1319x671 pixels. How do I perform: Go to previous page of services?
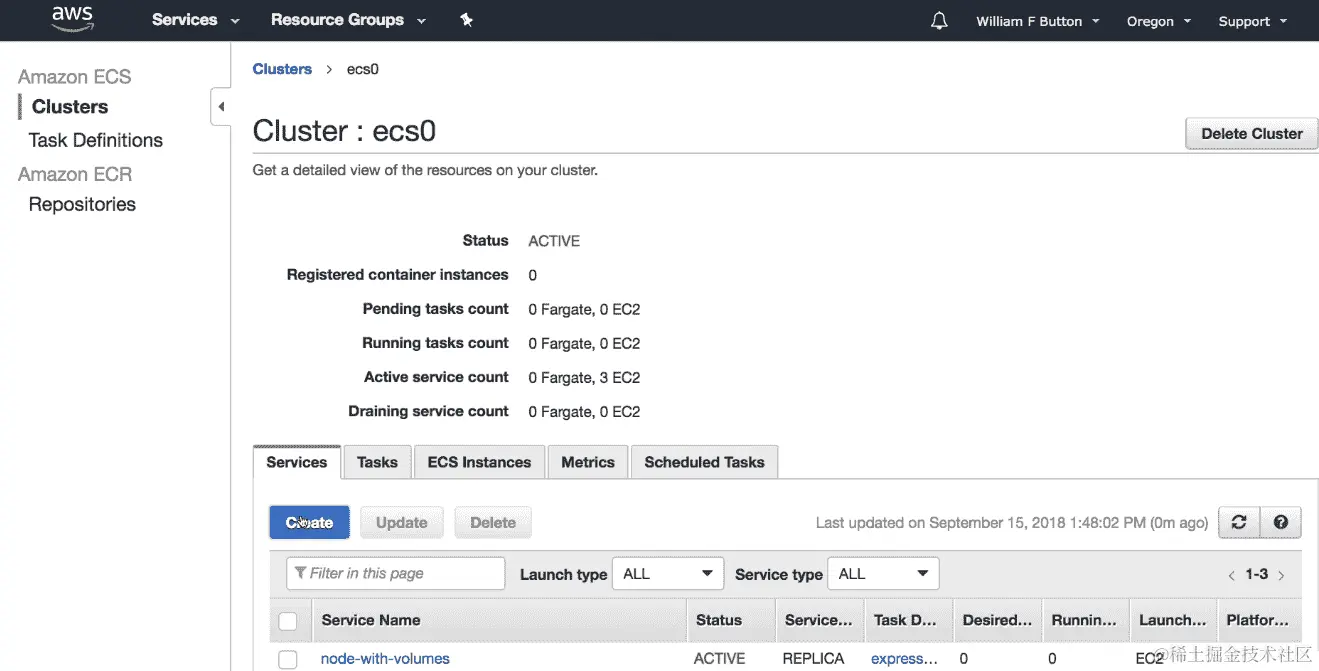[1232, 575]
